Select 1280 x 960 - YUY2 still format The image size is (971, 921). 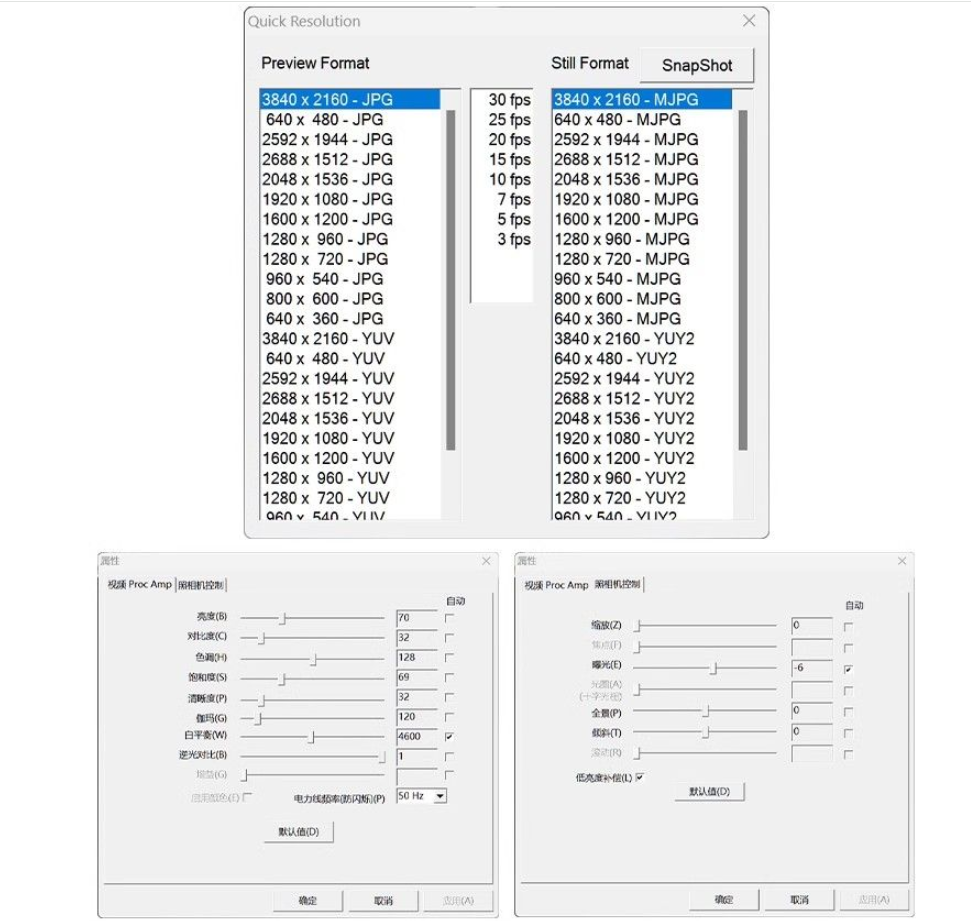[642, 478]
